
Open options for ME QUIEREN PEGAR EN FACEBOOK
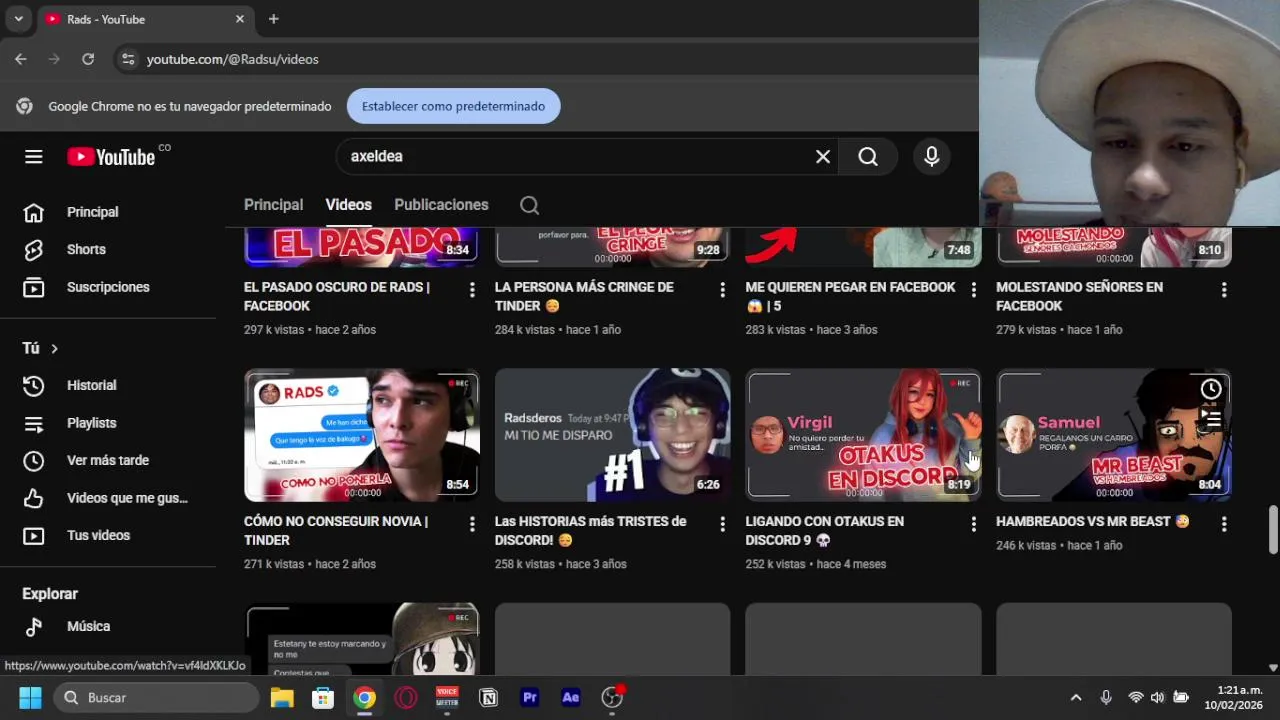click(973, 290)
